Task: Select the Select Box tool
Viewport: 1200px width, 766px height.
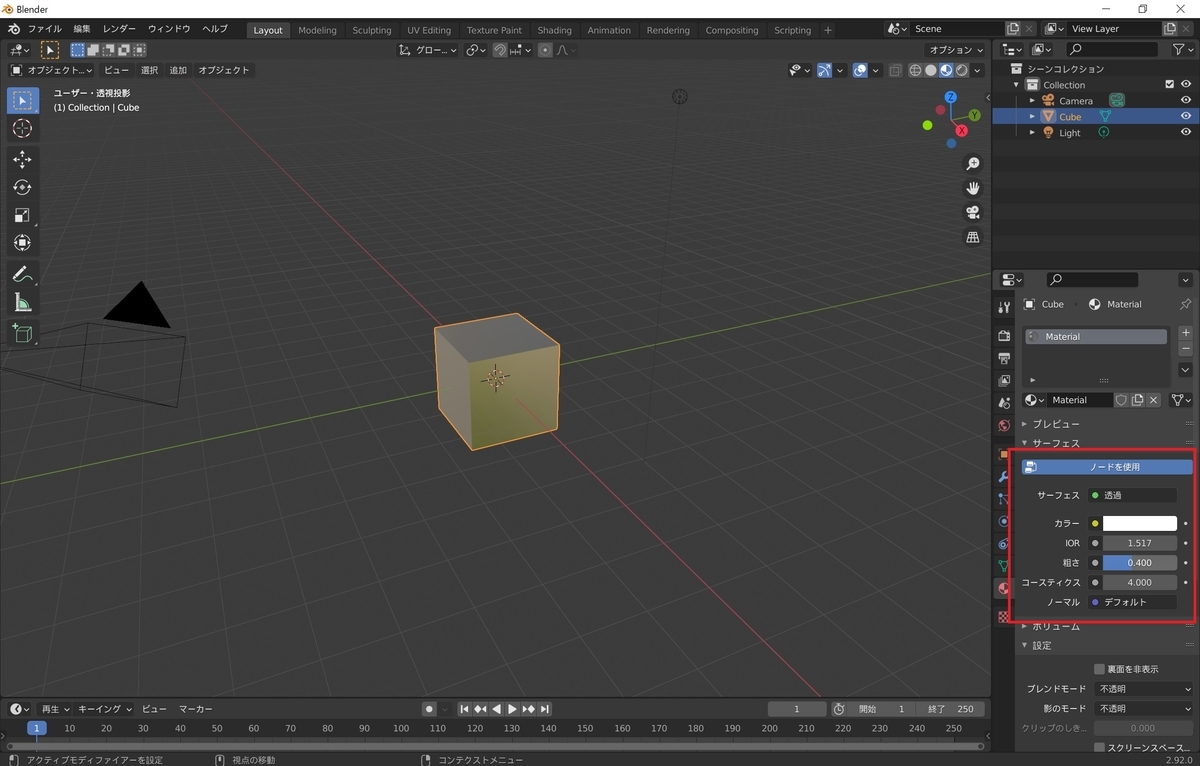Action: point(22,101)
